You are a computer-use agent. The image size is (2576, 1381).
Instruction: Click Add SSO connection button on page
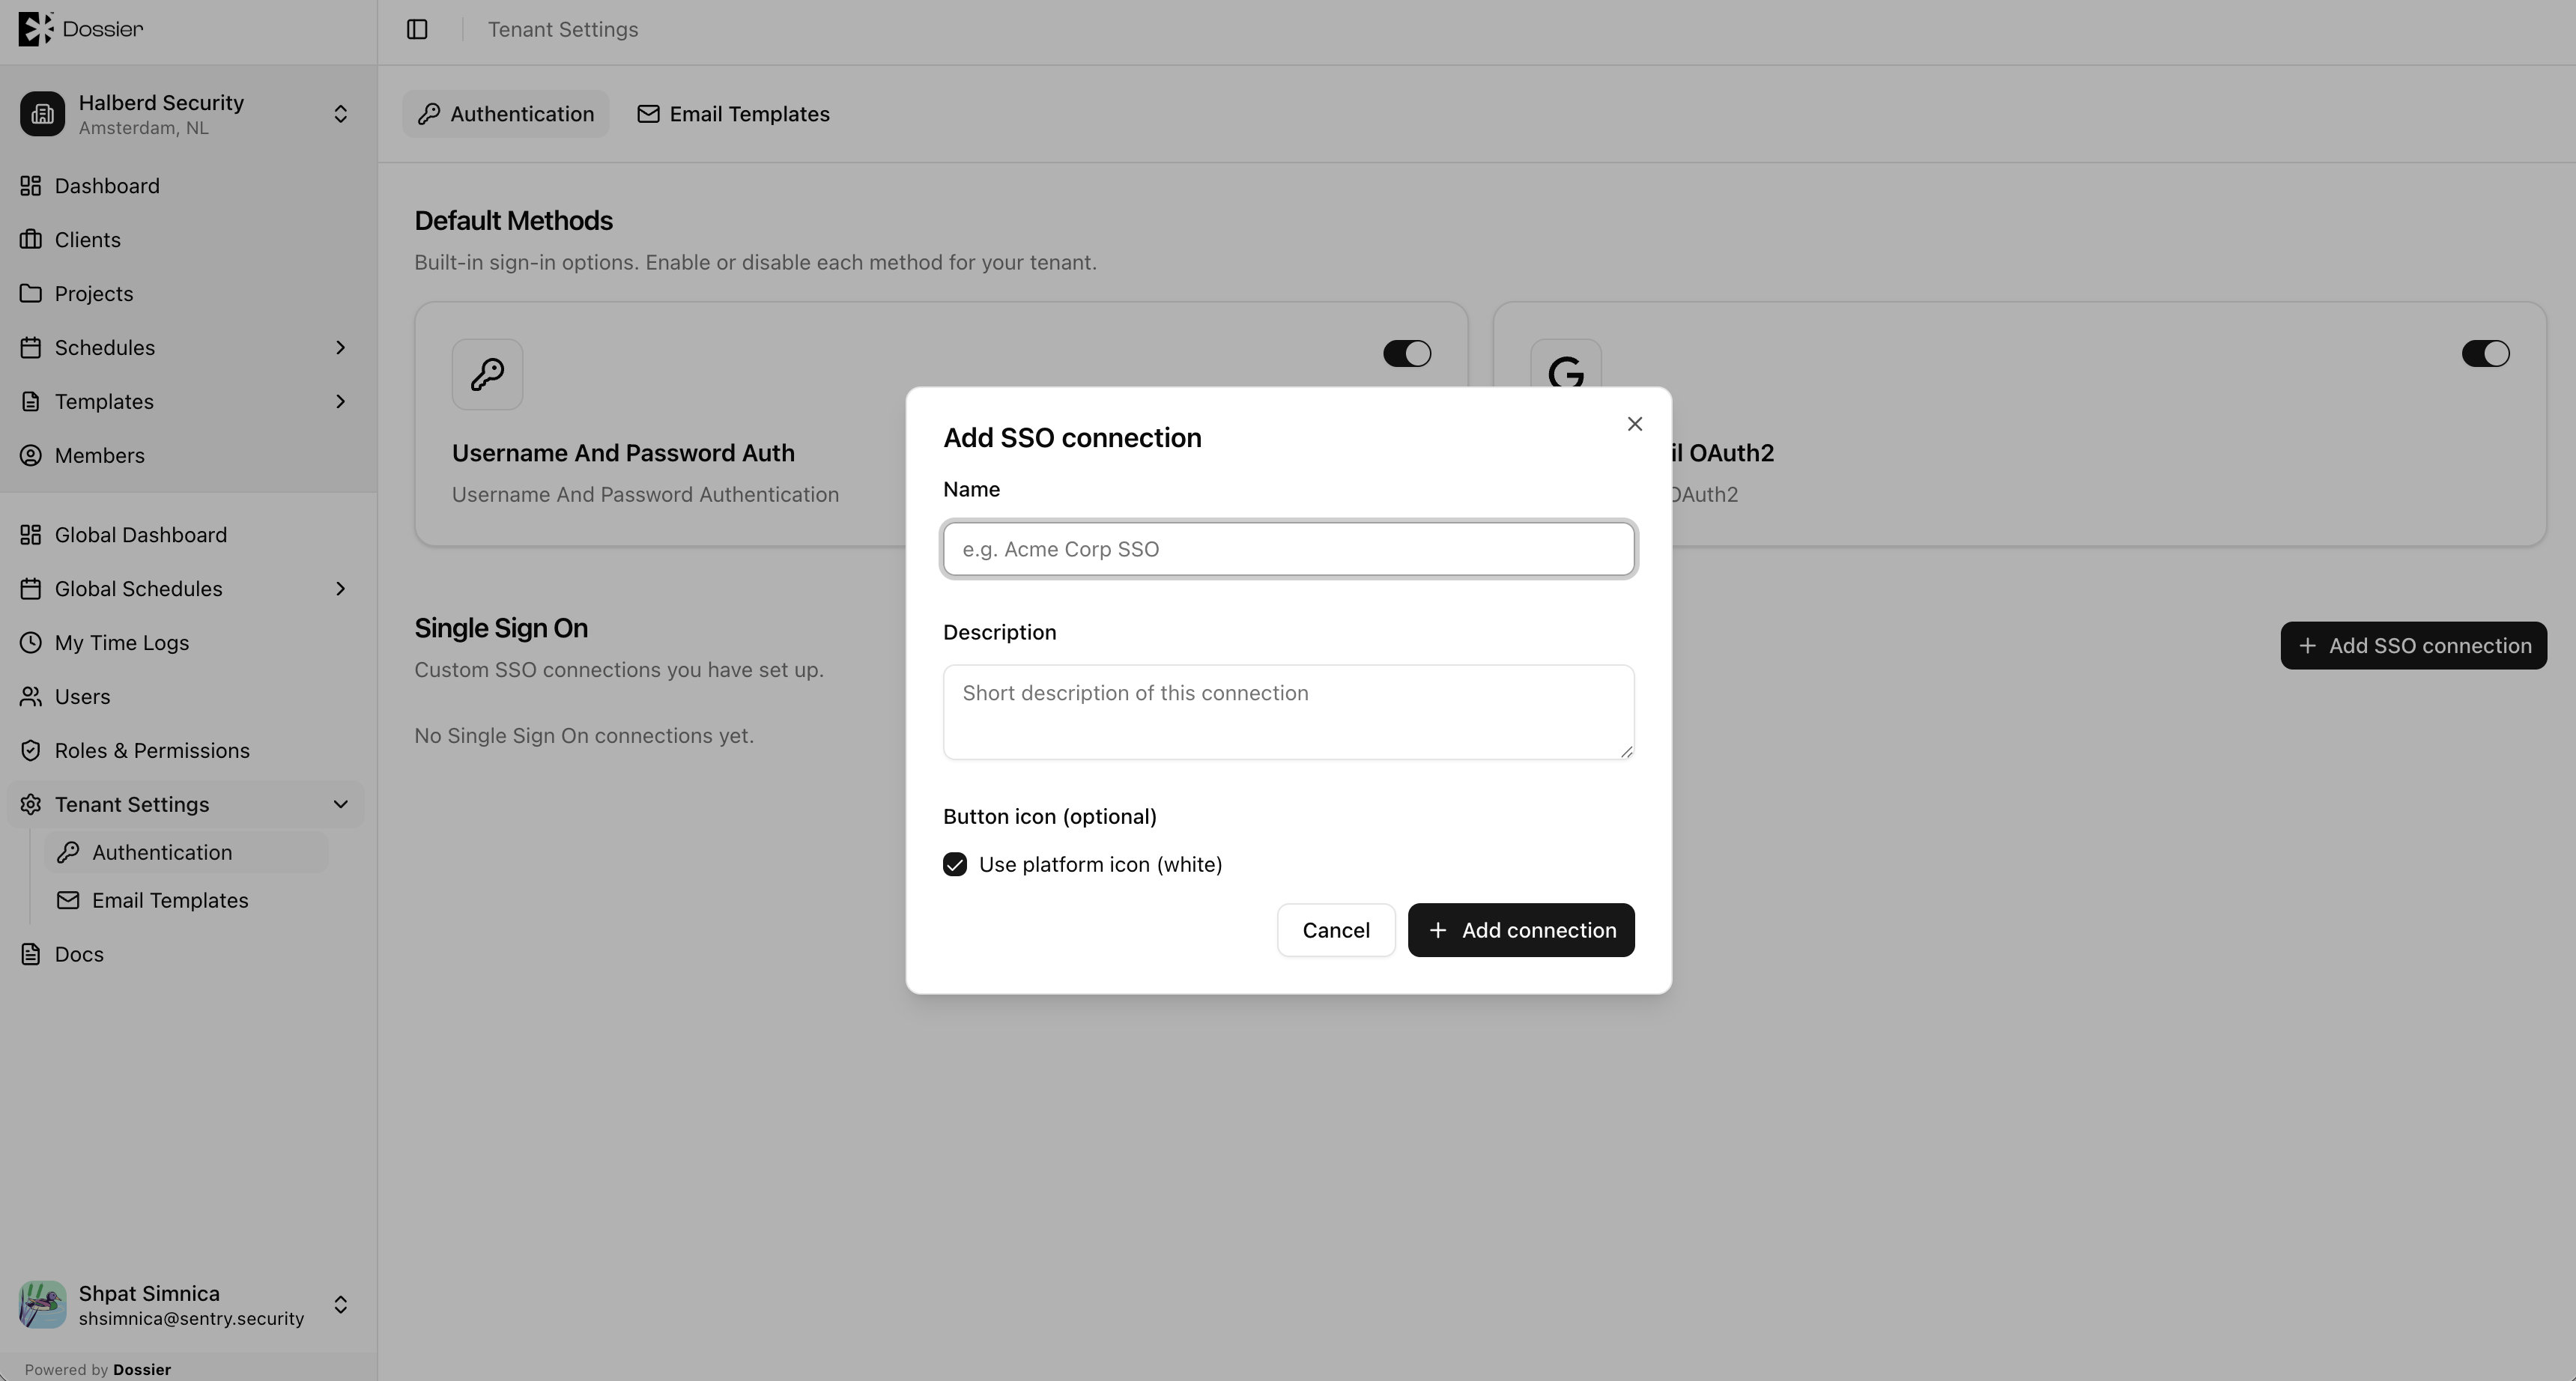pos(2413,646)
